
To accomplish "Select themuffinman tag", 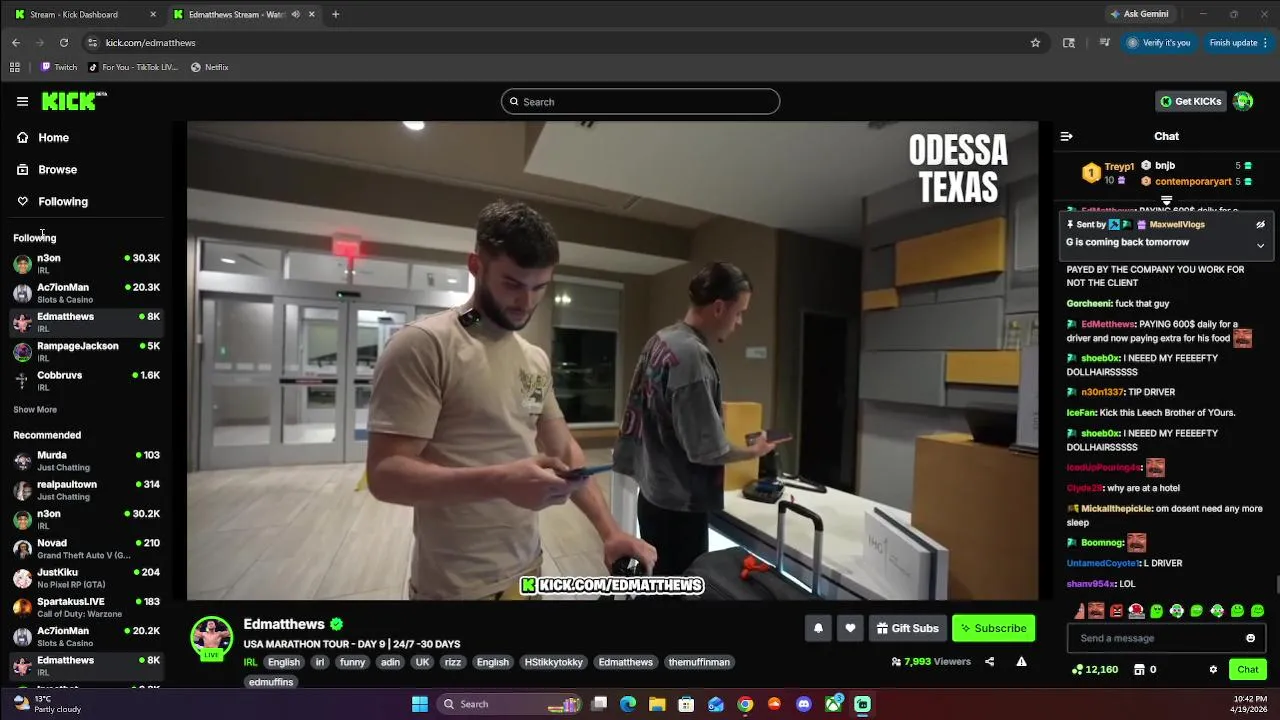I will (699, 662).
